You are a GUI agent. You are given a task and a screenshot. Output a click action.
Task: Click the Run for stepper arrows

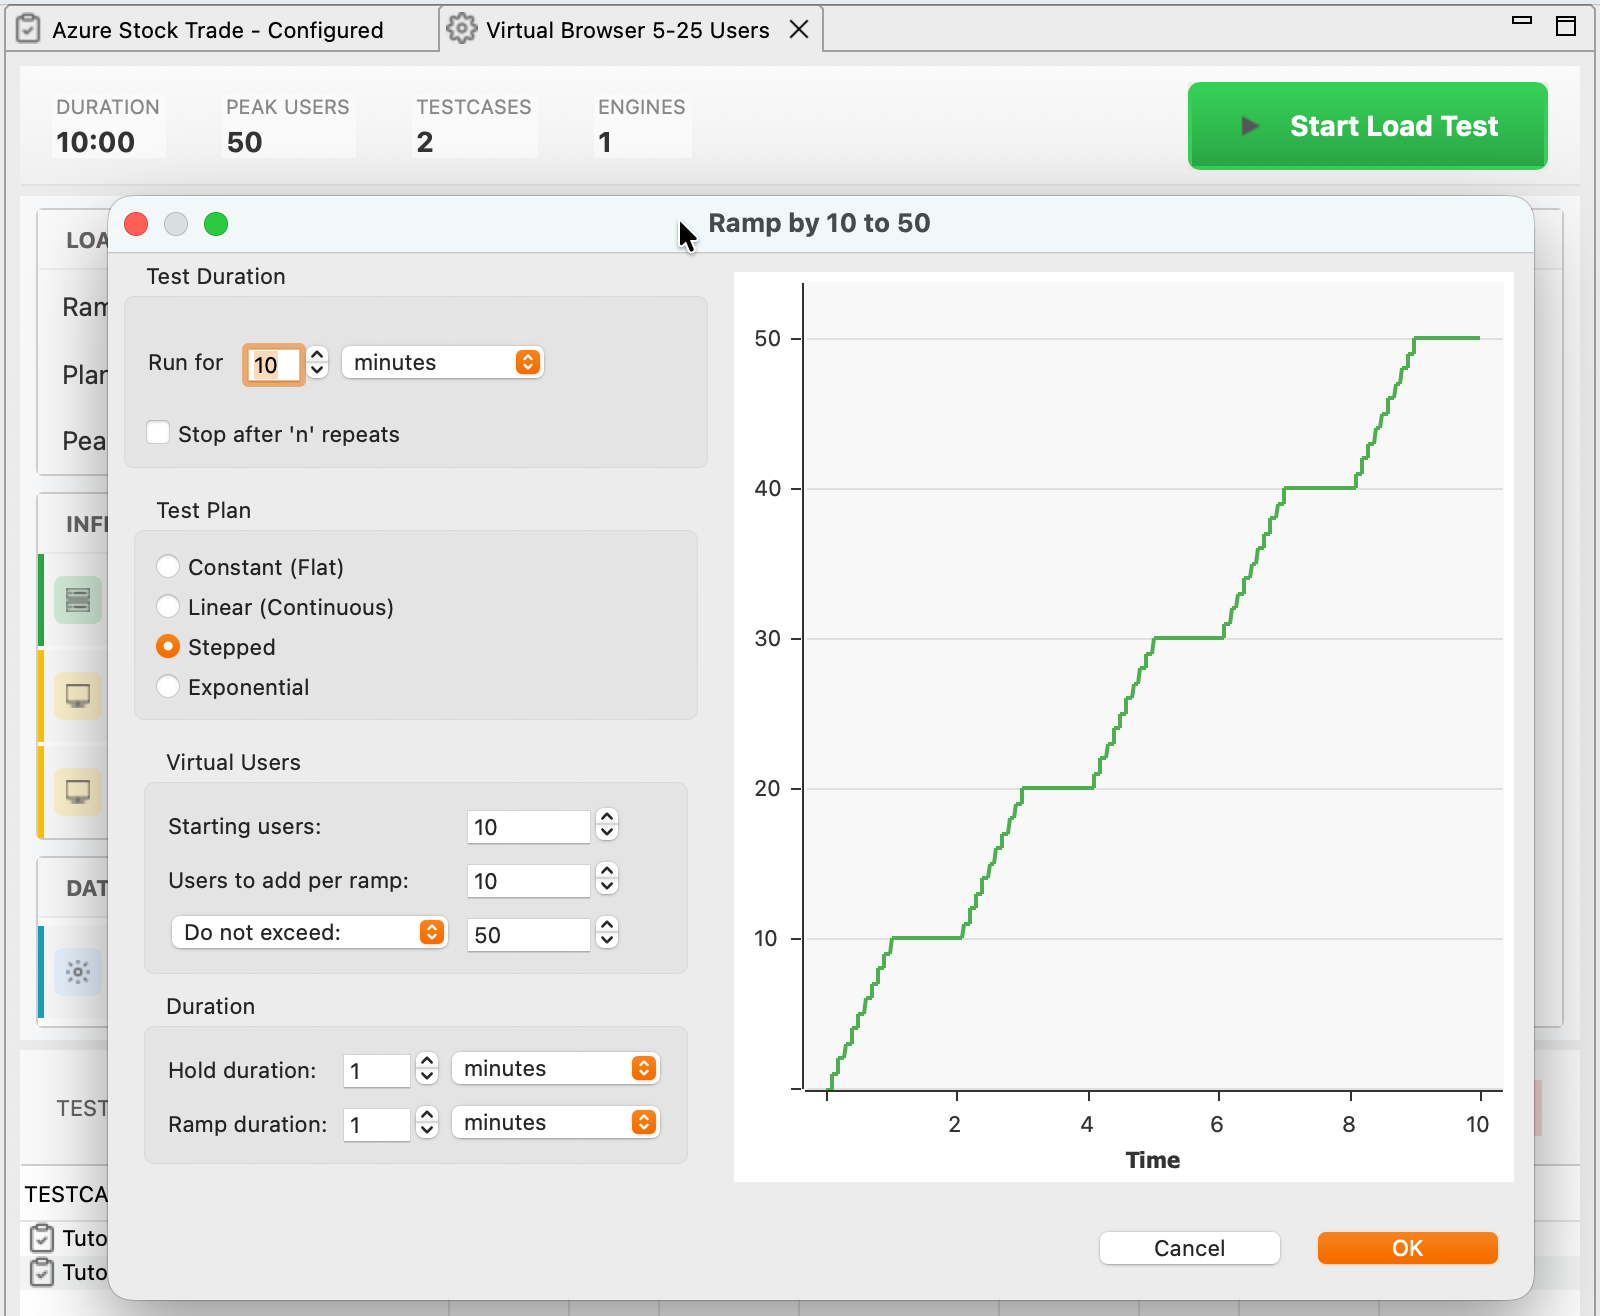click(318, 362)
